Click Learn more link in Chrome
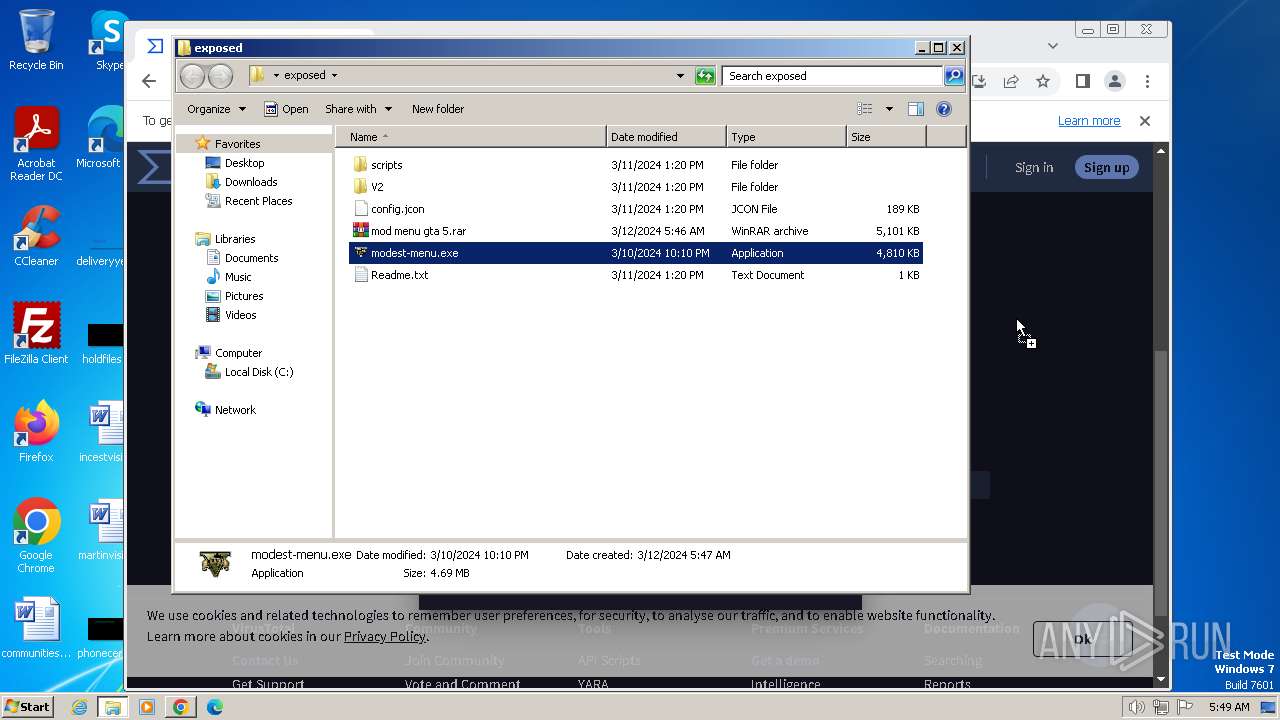 pos(1089,121)
